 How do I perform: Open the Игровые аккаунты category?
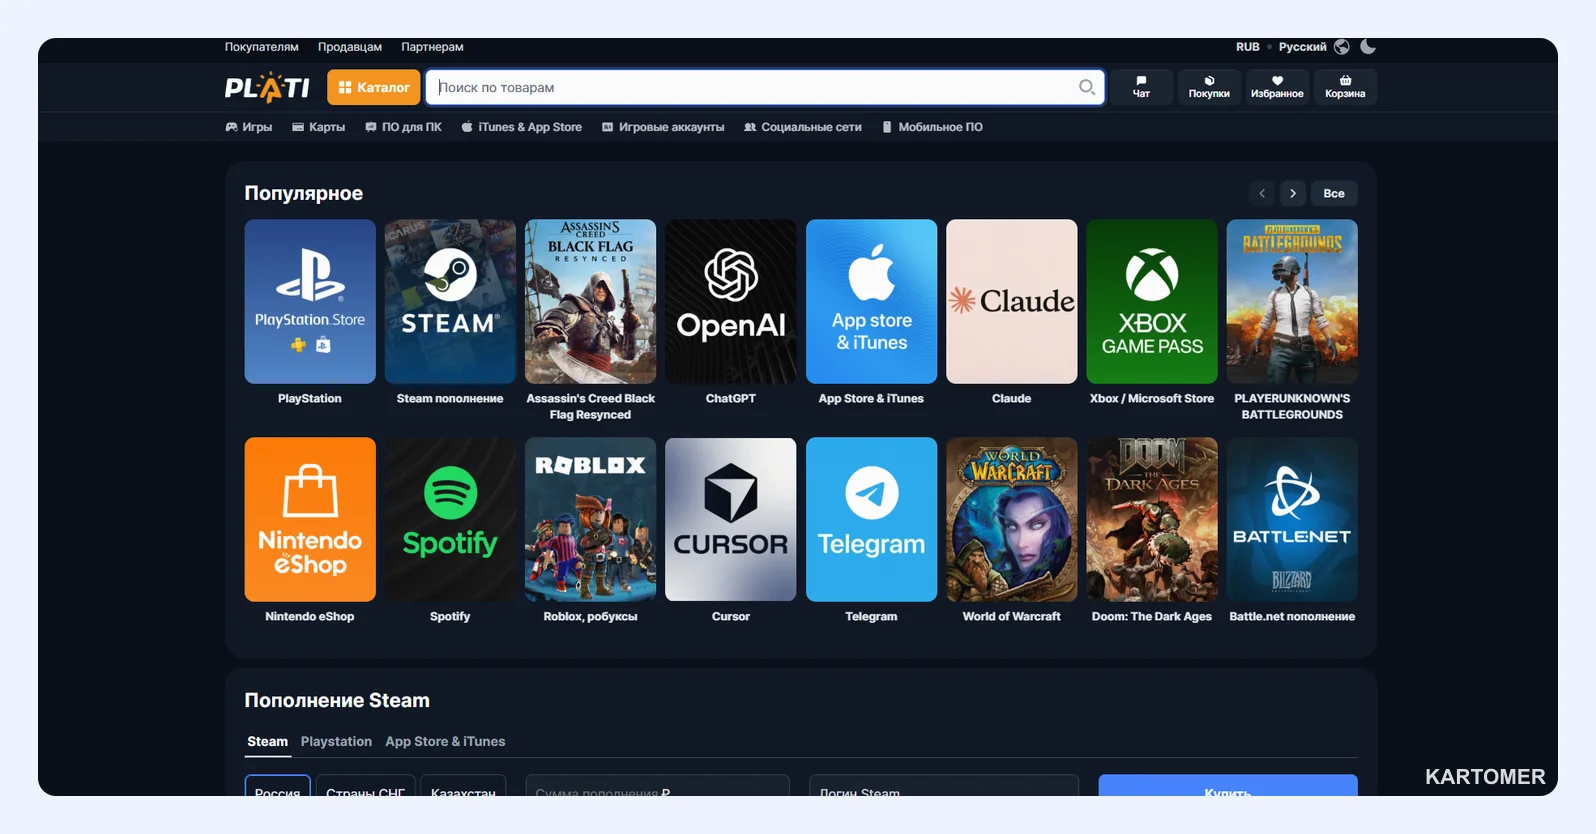(663, 127)
